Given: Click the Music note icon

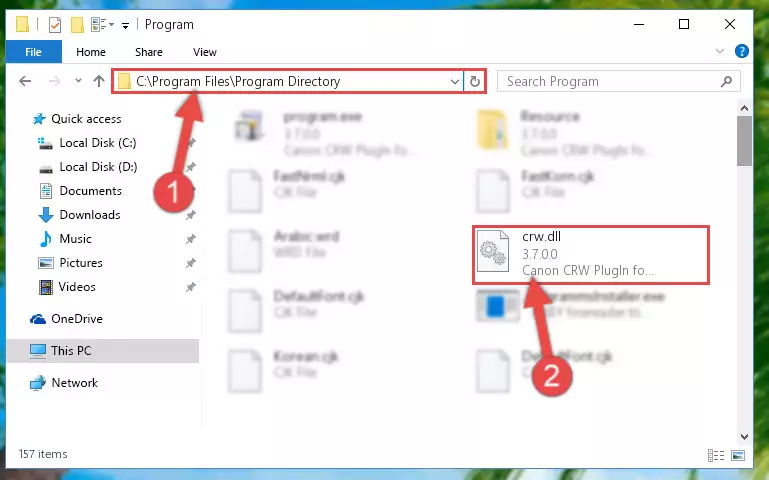Looking at the screenshot, I should coord(46,239).
